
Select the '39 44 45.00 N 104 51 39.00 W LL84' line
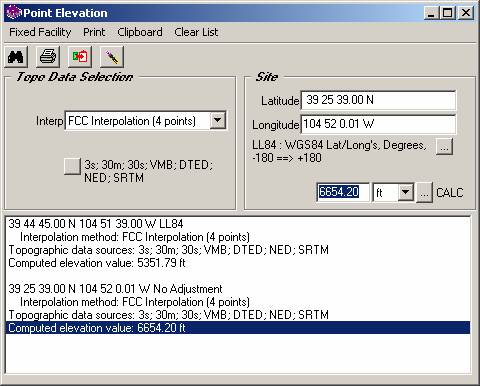point(96,224)
